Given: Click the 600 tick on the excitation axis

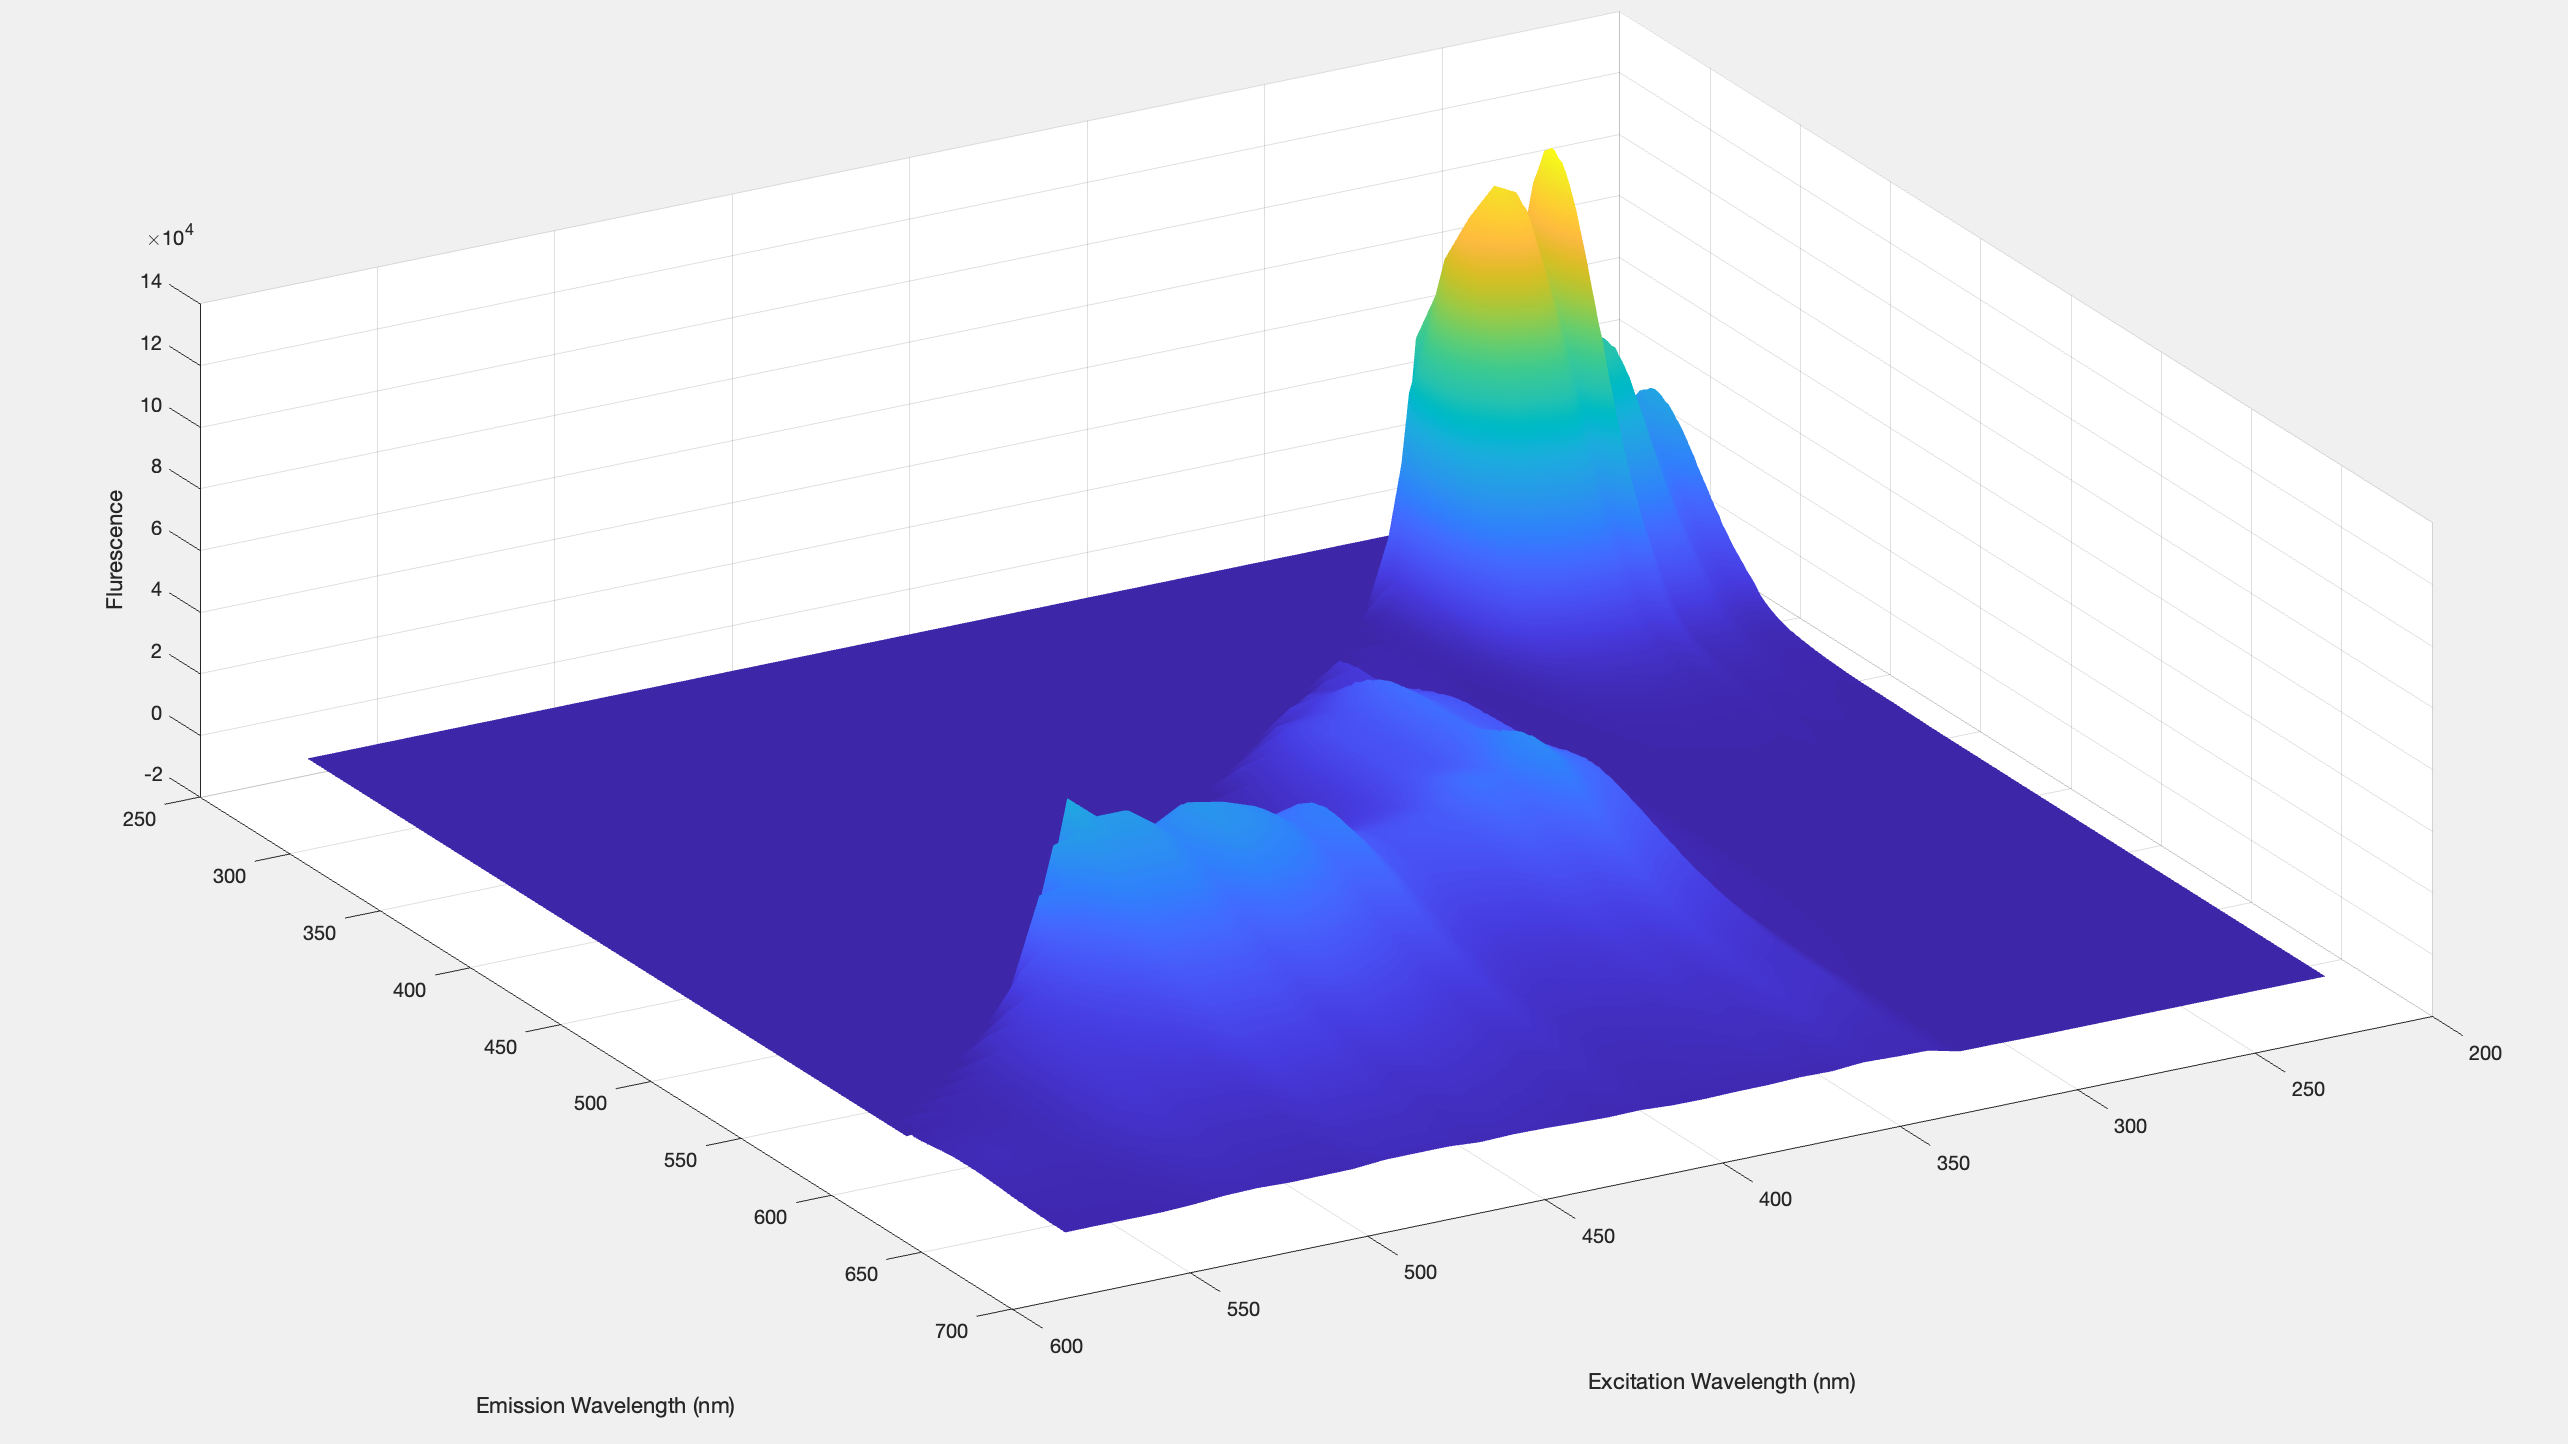Looking at the screenshot, I should click(1066, 1346).
